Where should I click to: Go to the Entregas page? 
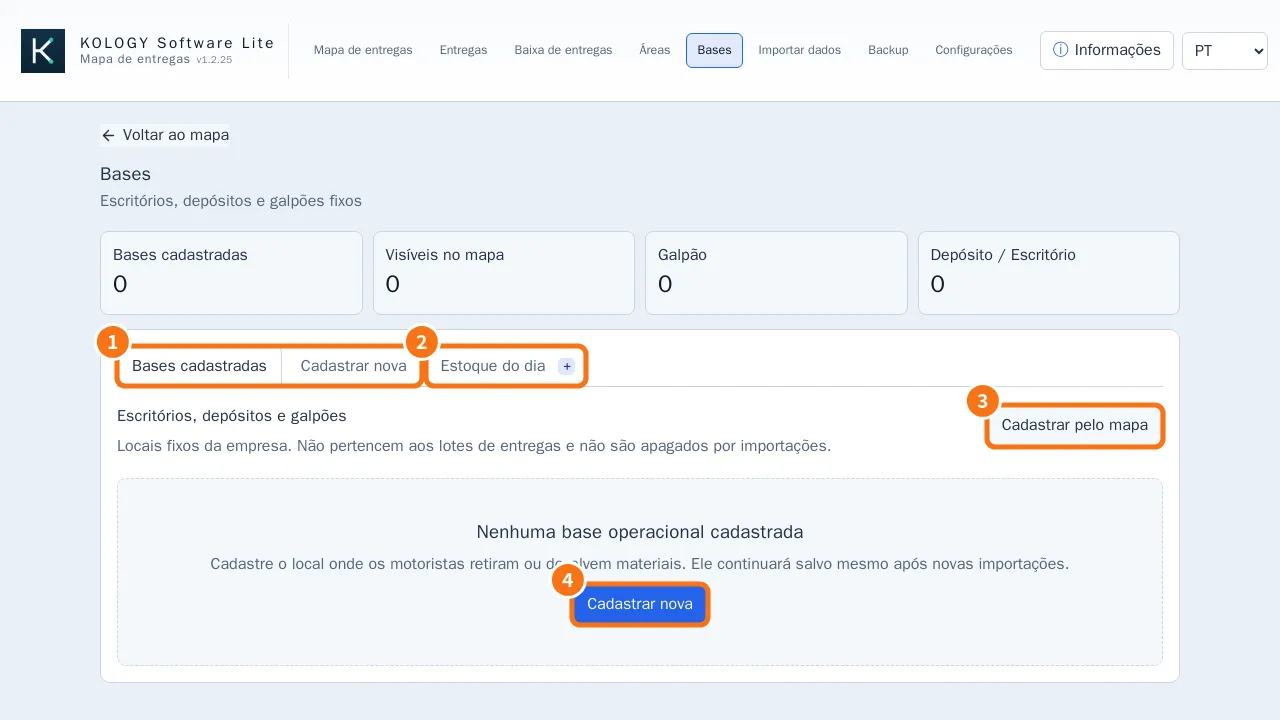464,50
